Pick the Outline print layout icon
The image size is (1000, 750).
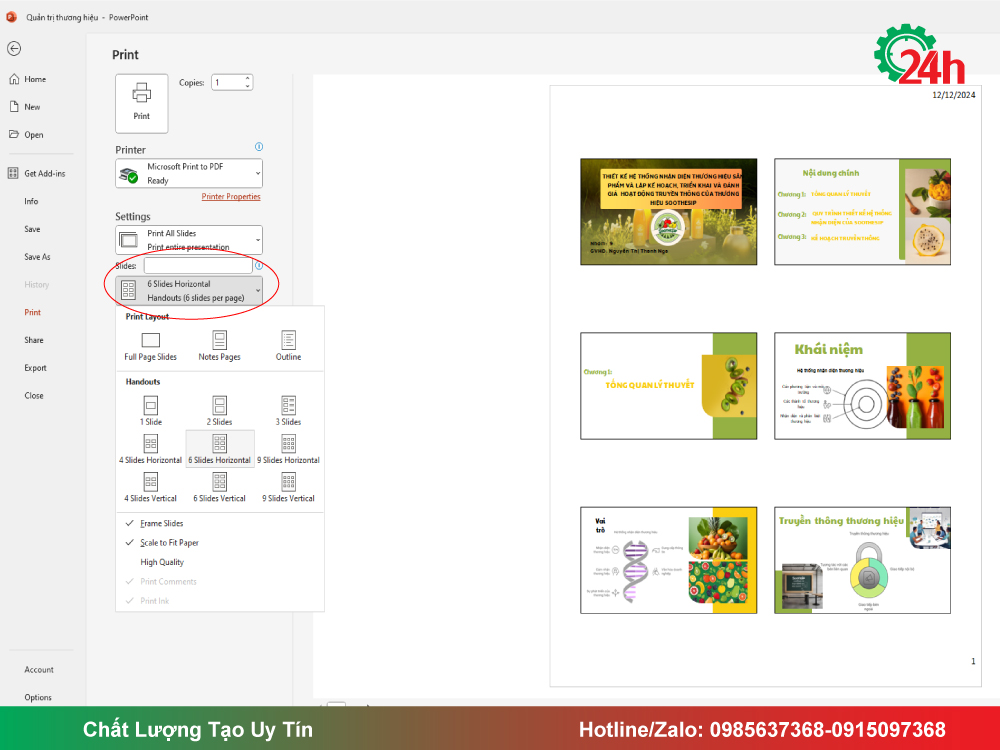(288, 340)
